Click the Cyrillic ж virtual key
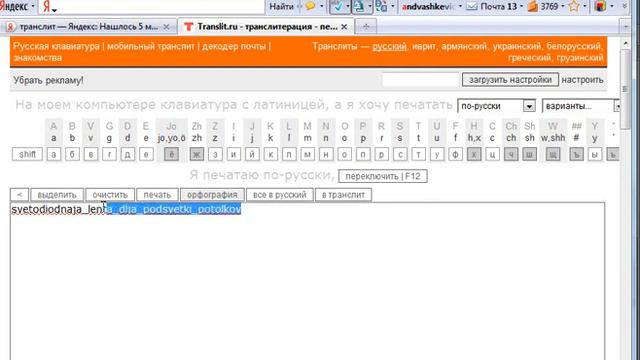Viewport: 640px width, 360px height. coord(197,154)
